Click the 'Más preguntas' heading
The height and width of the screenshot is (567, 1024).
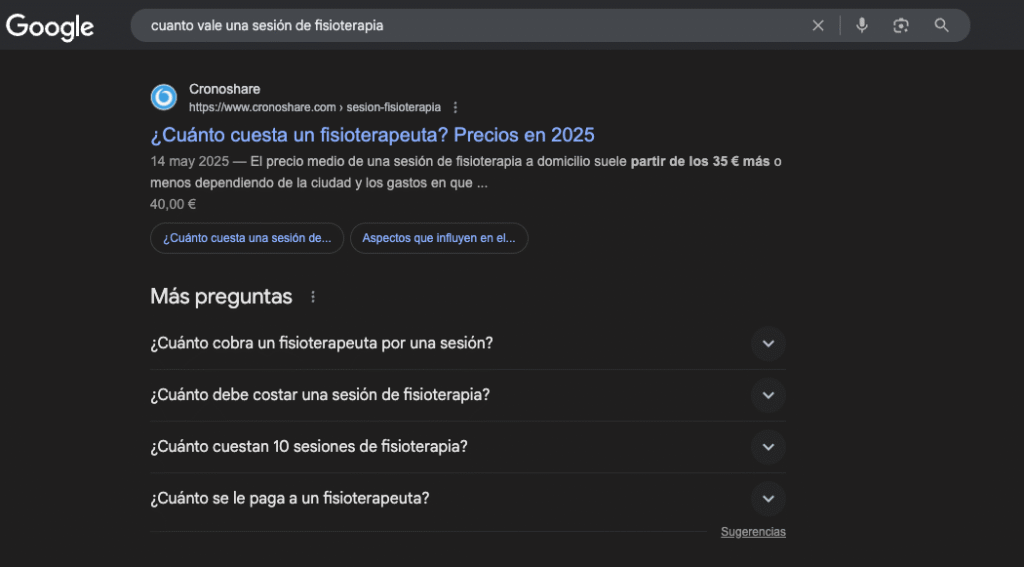[x=221, y=297]
